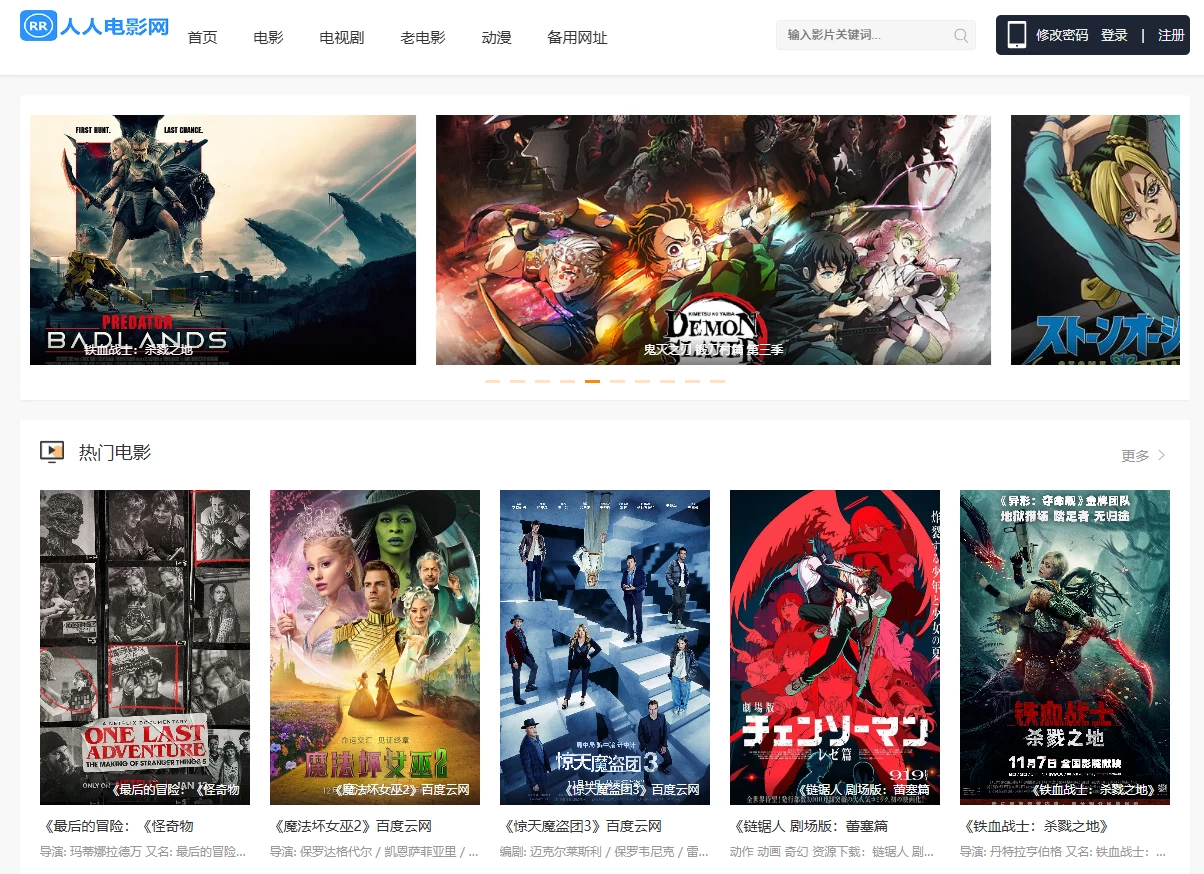Click the 备用网址 link
This screenshot has width=1204, height=874.
click(577, 38)
